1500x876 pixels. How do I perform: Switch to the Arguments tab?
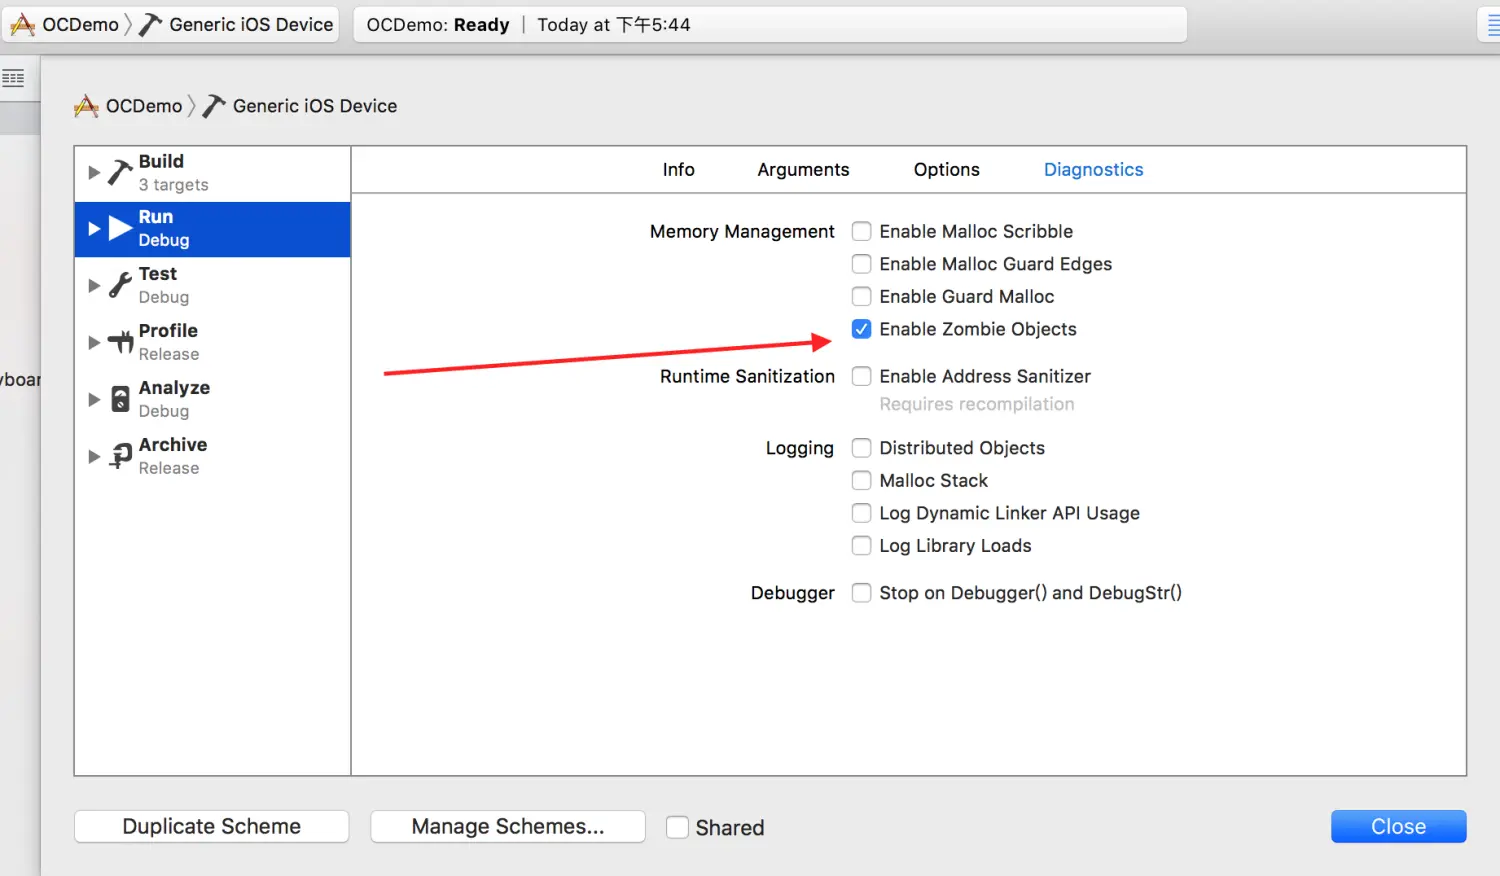coord(803,170)
